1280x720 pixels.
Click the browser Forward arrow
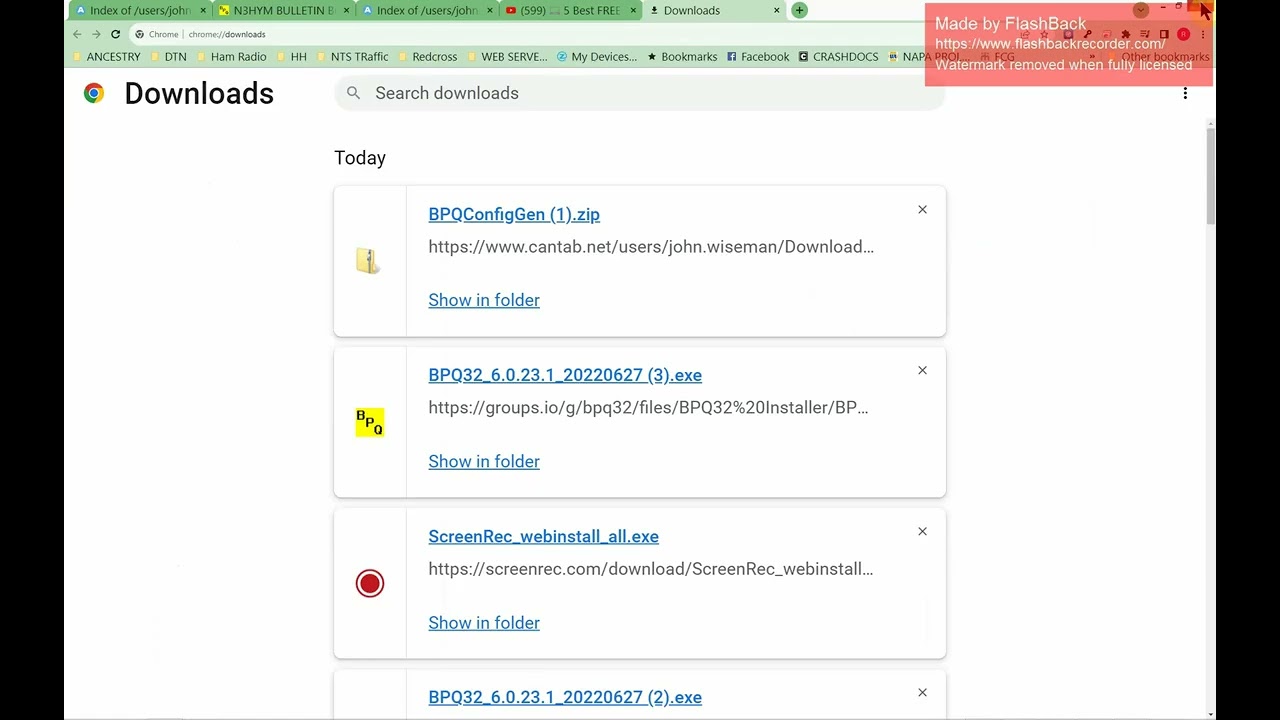97,34
